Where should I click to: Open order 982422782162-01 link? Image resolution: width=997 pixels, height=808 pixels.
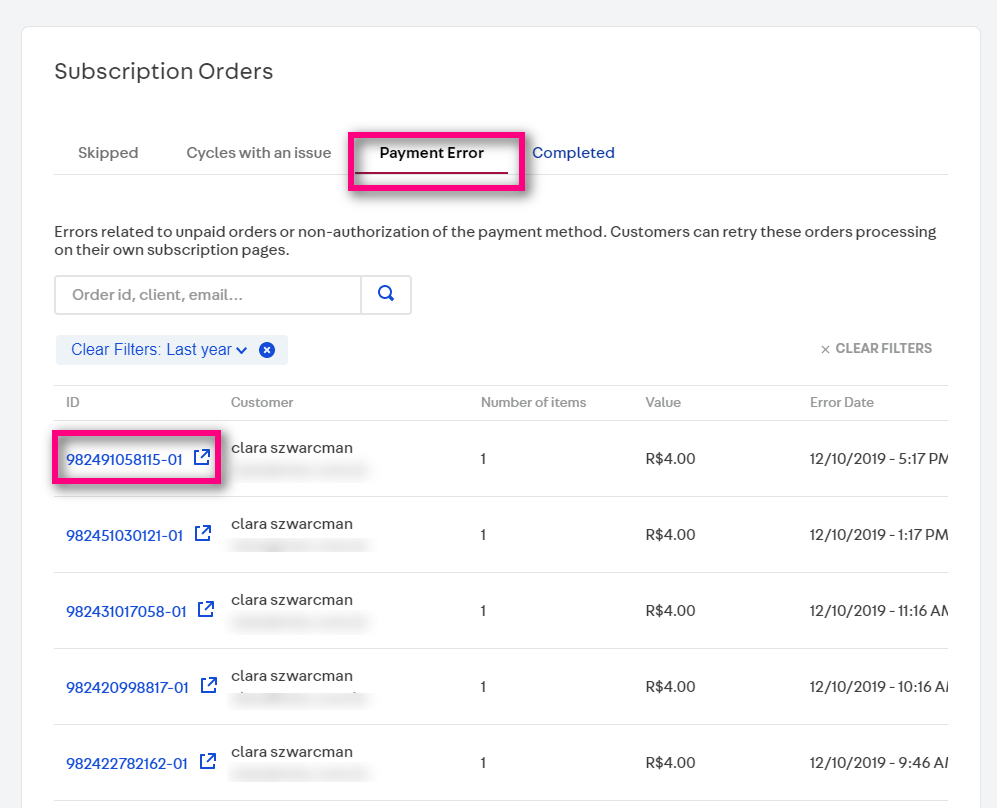126,764
